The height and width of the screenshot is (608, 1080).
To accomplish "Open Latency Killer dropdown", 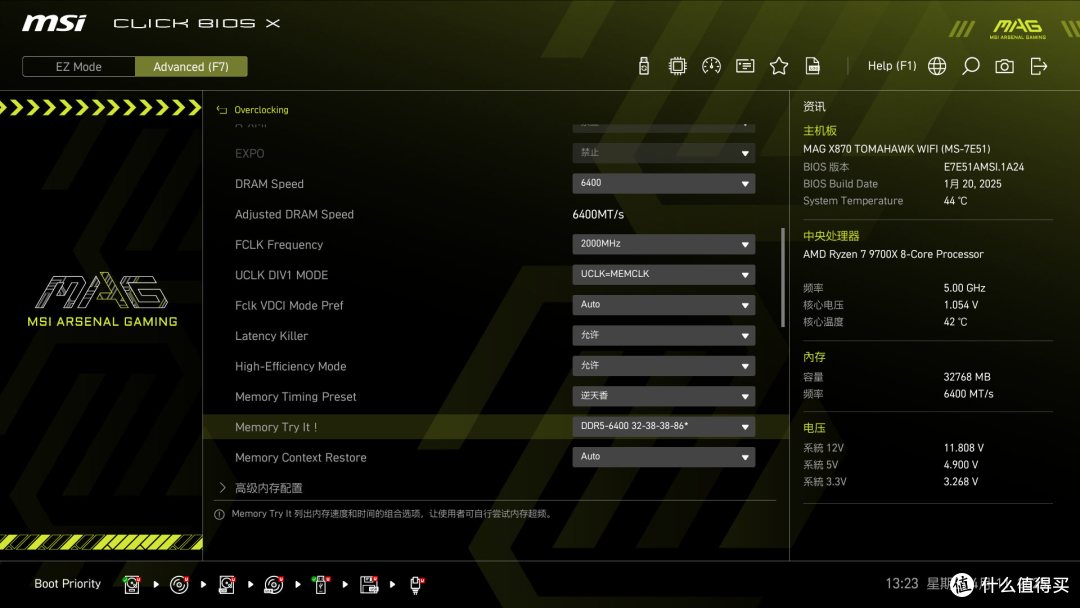I will point(663,335).
